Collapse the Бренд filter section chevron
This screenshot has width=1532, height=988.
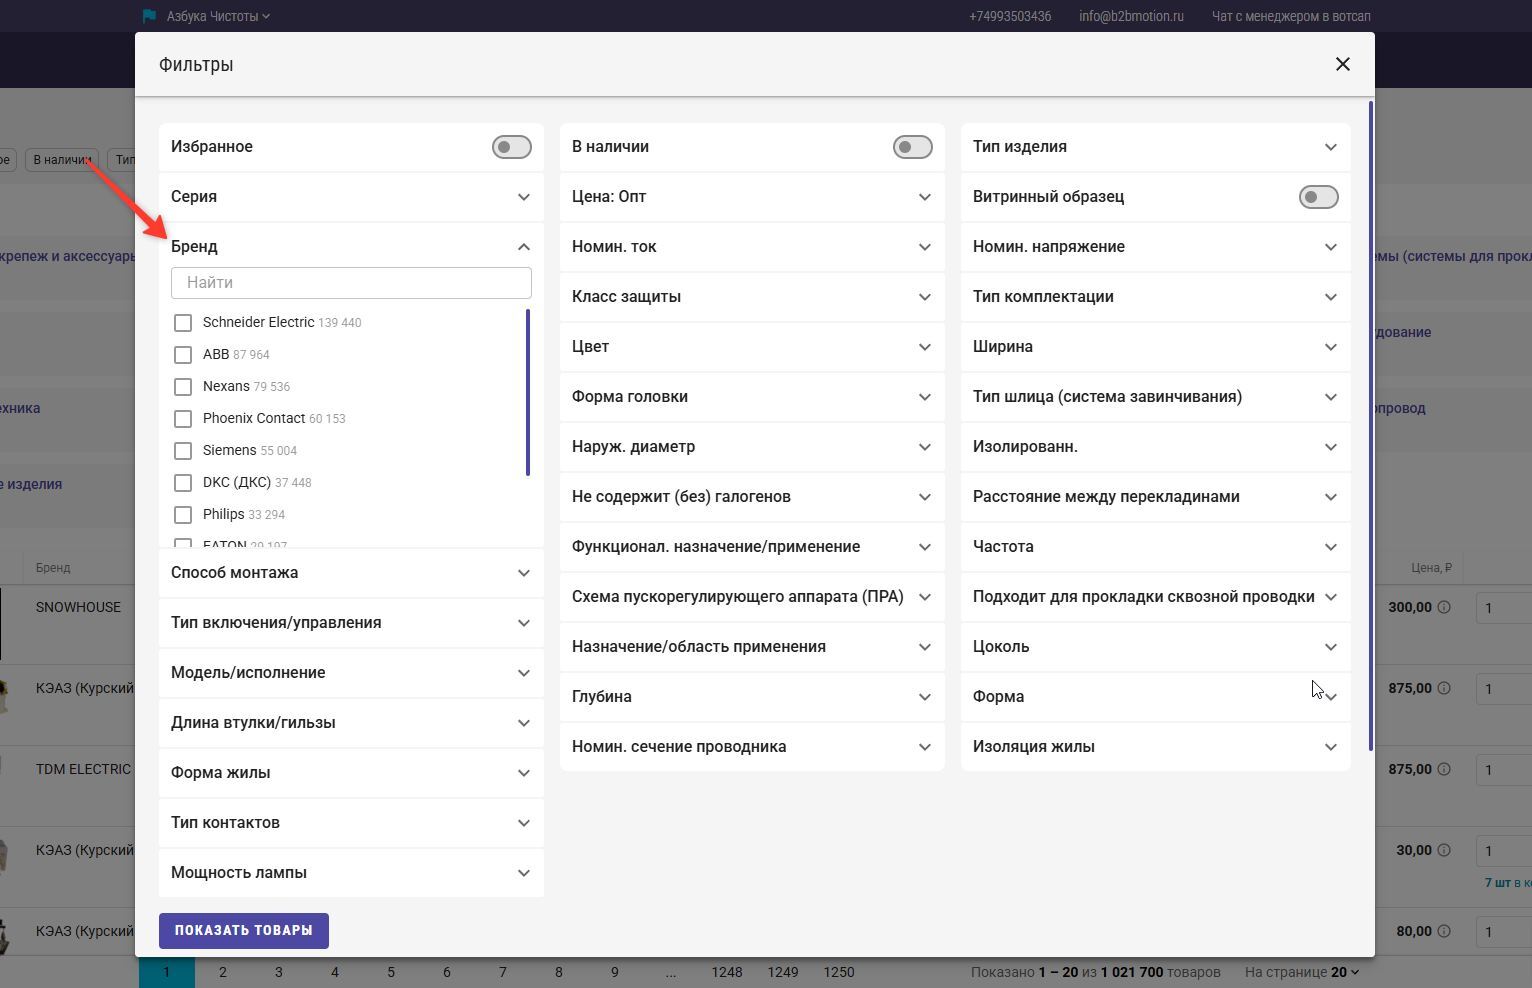(523, 247)
